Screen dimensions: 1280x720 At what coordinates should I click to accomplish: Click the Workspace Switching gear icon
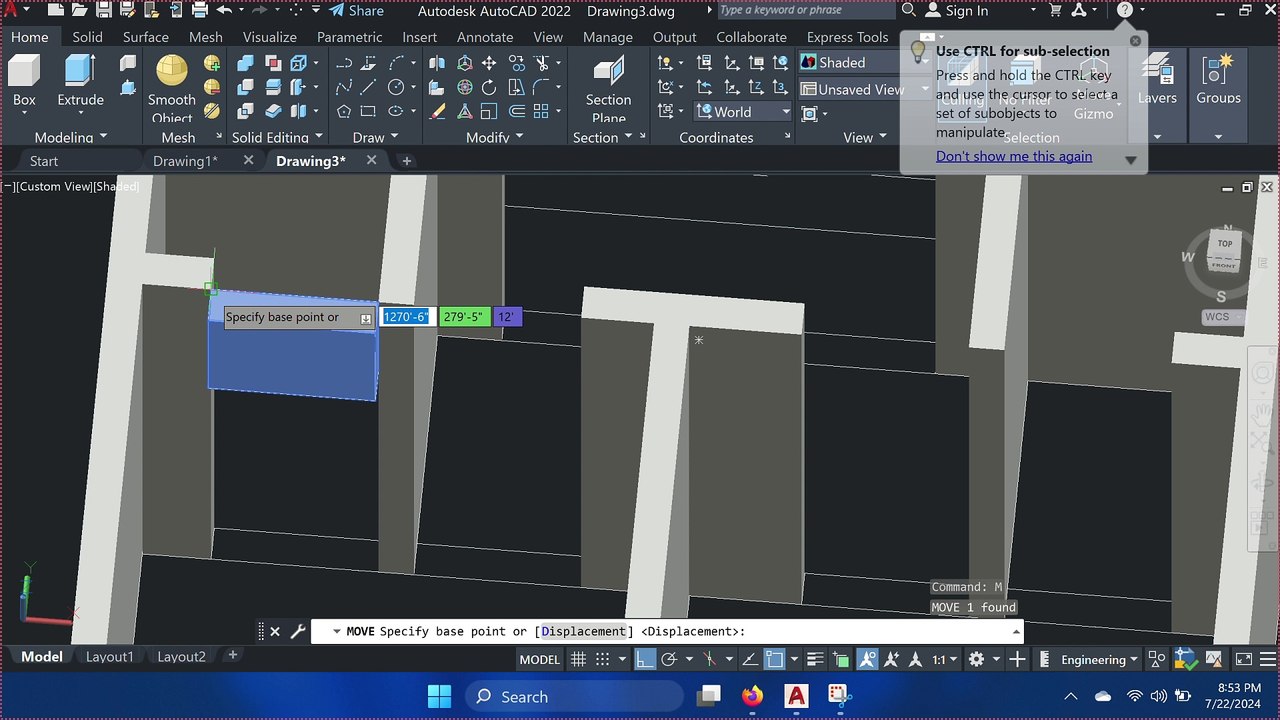(976, 659)
